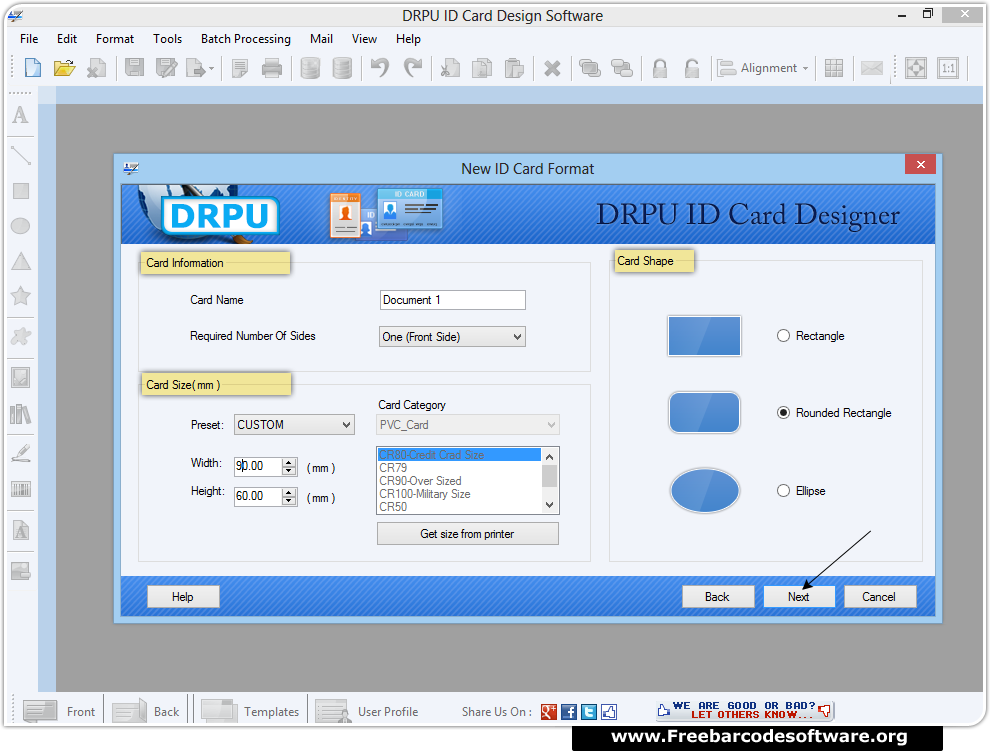
Task: Open the Format menu
Action: click(x=115, y=39)
